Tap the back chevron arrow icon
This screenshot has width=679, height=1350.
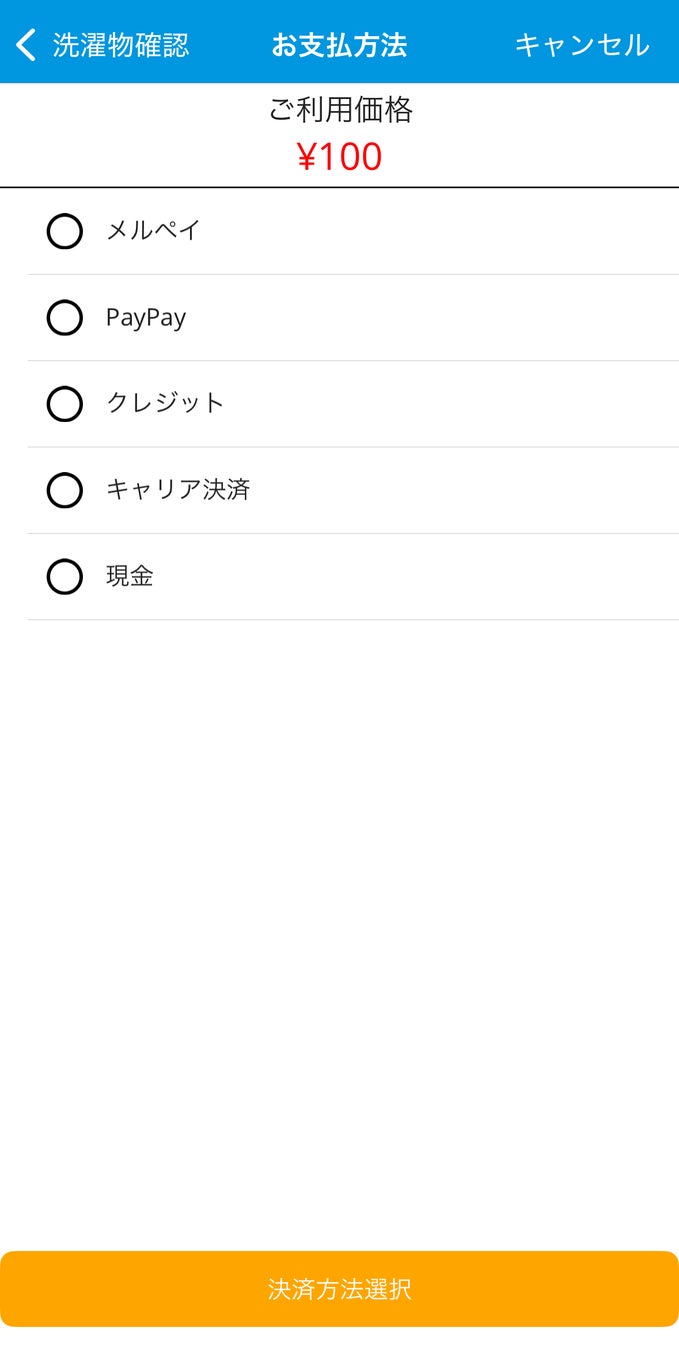click(x=27, y=45)
